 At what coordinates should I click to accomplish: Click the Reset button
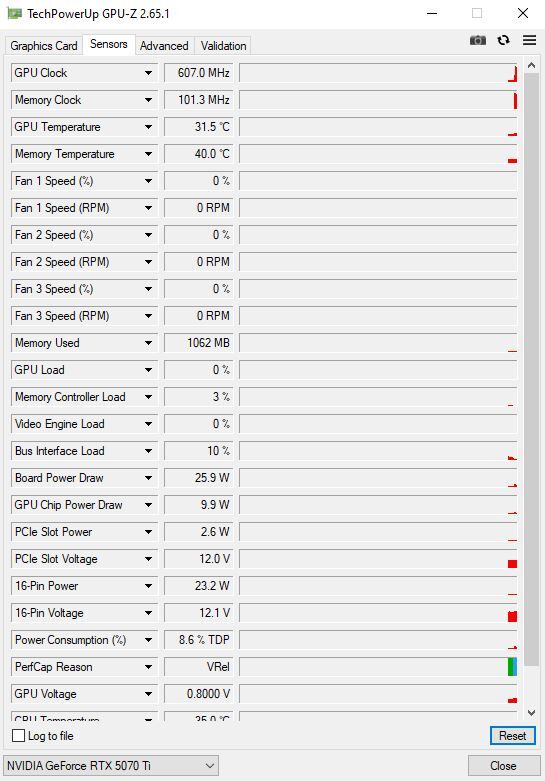(x=513, y=736)
